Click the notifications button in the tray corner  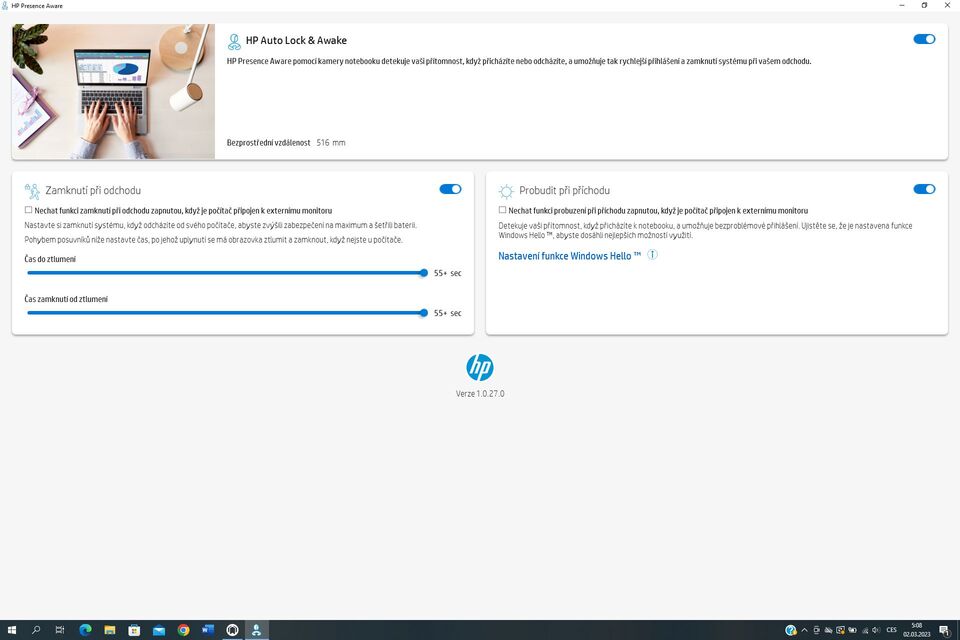pyautogui.click(x=945, y=630)
